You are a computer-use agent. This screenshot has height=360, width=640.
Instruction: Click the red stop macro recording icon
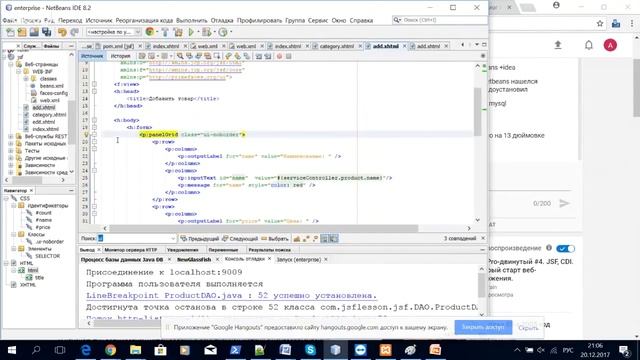279,56
